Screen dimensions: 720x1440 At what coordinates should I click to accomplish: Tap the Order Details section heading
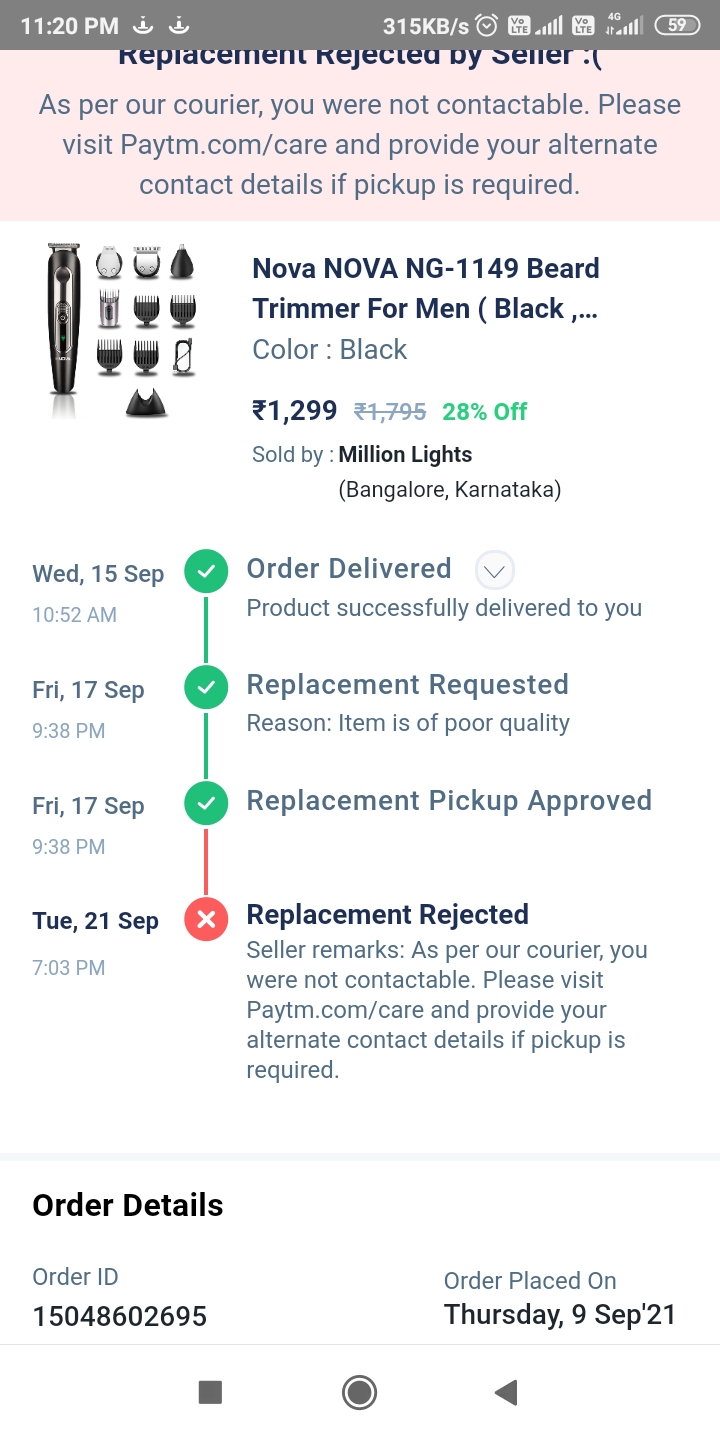(x=128, y=1205)
